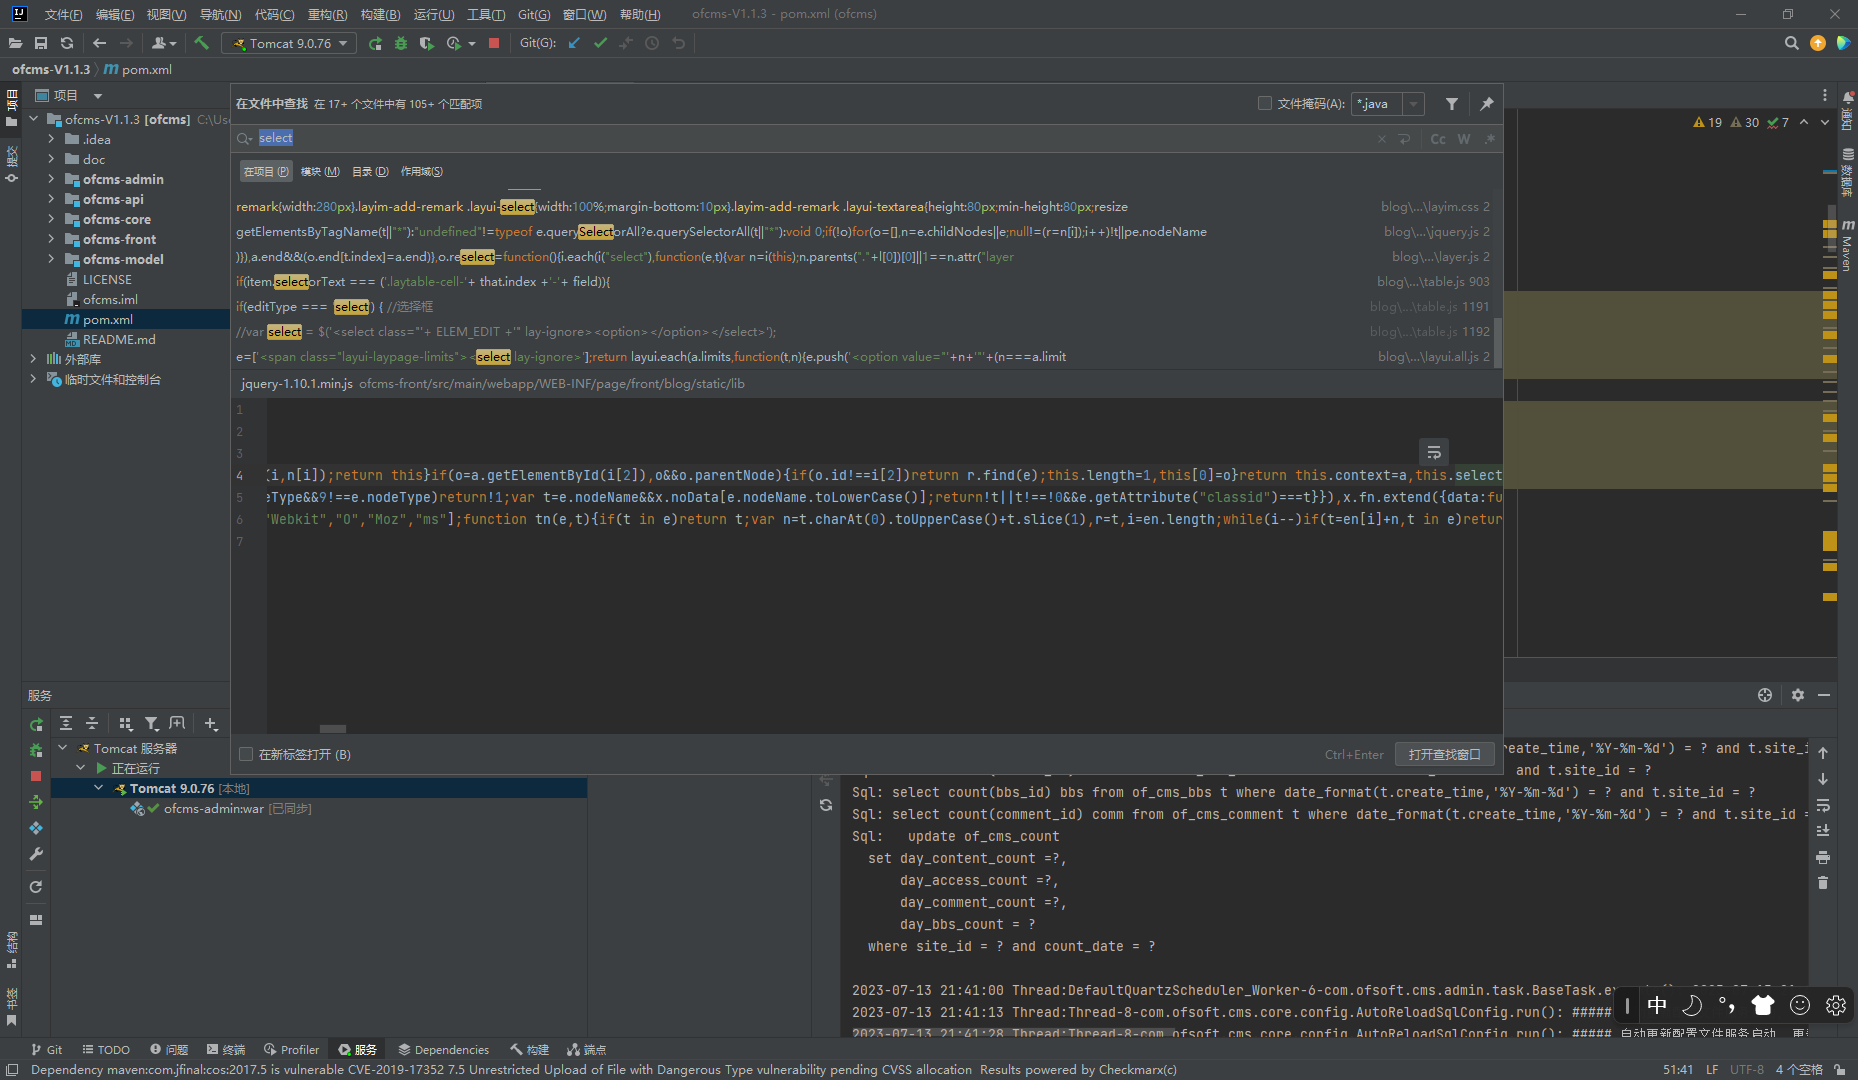The width and height of the screenshot is (1858, 1080).
Task: Select the filter search results icon
Action: click(x=1452, y=103)
